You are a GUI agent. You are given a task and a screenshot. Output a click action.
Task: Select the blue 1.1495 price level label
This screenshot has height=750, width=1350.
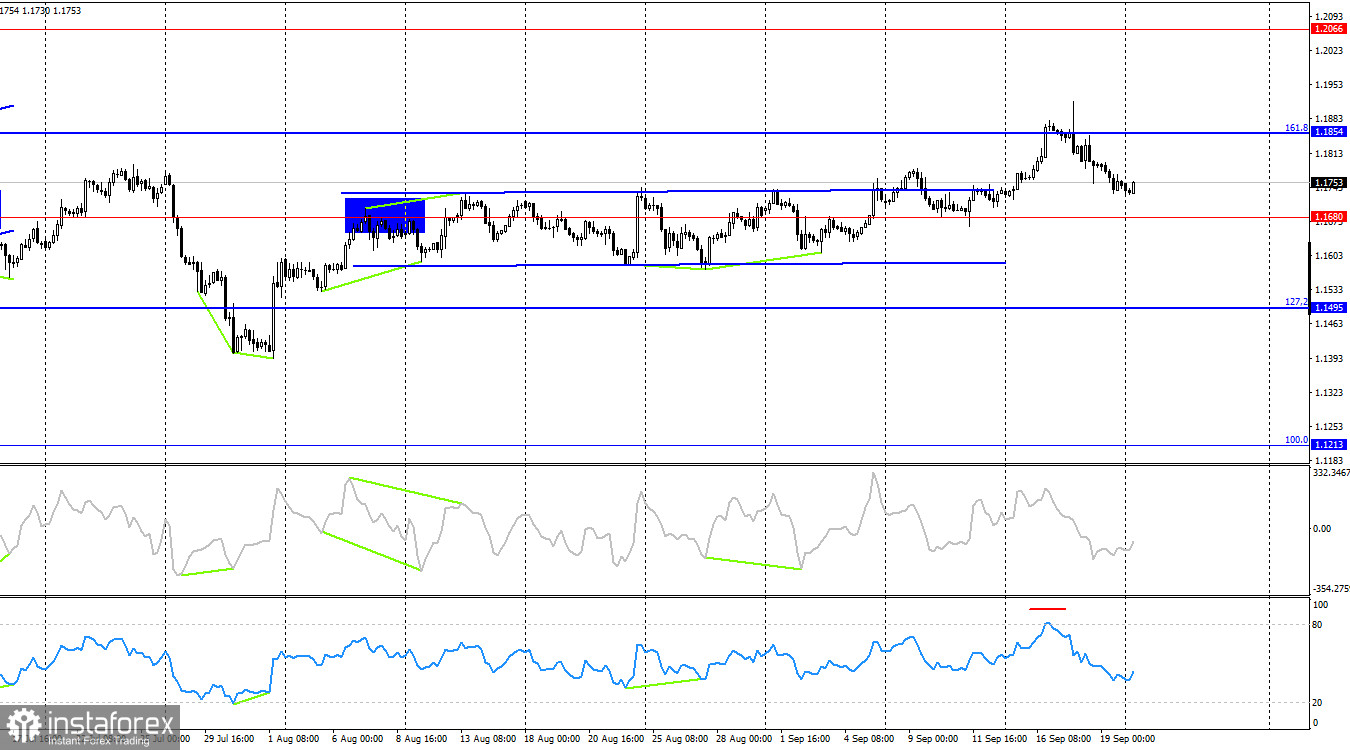[1328, 308]
